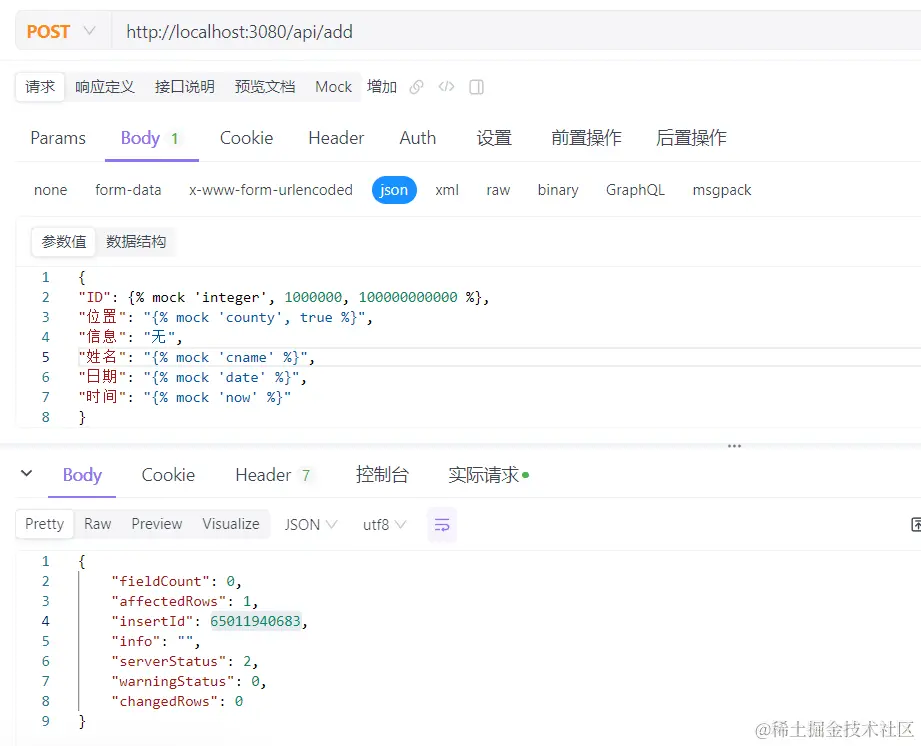
Task: Click the "changedRows": 0 line
Action: click(177, 701)
